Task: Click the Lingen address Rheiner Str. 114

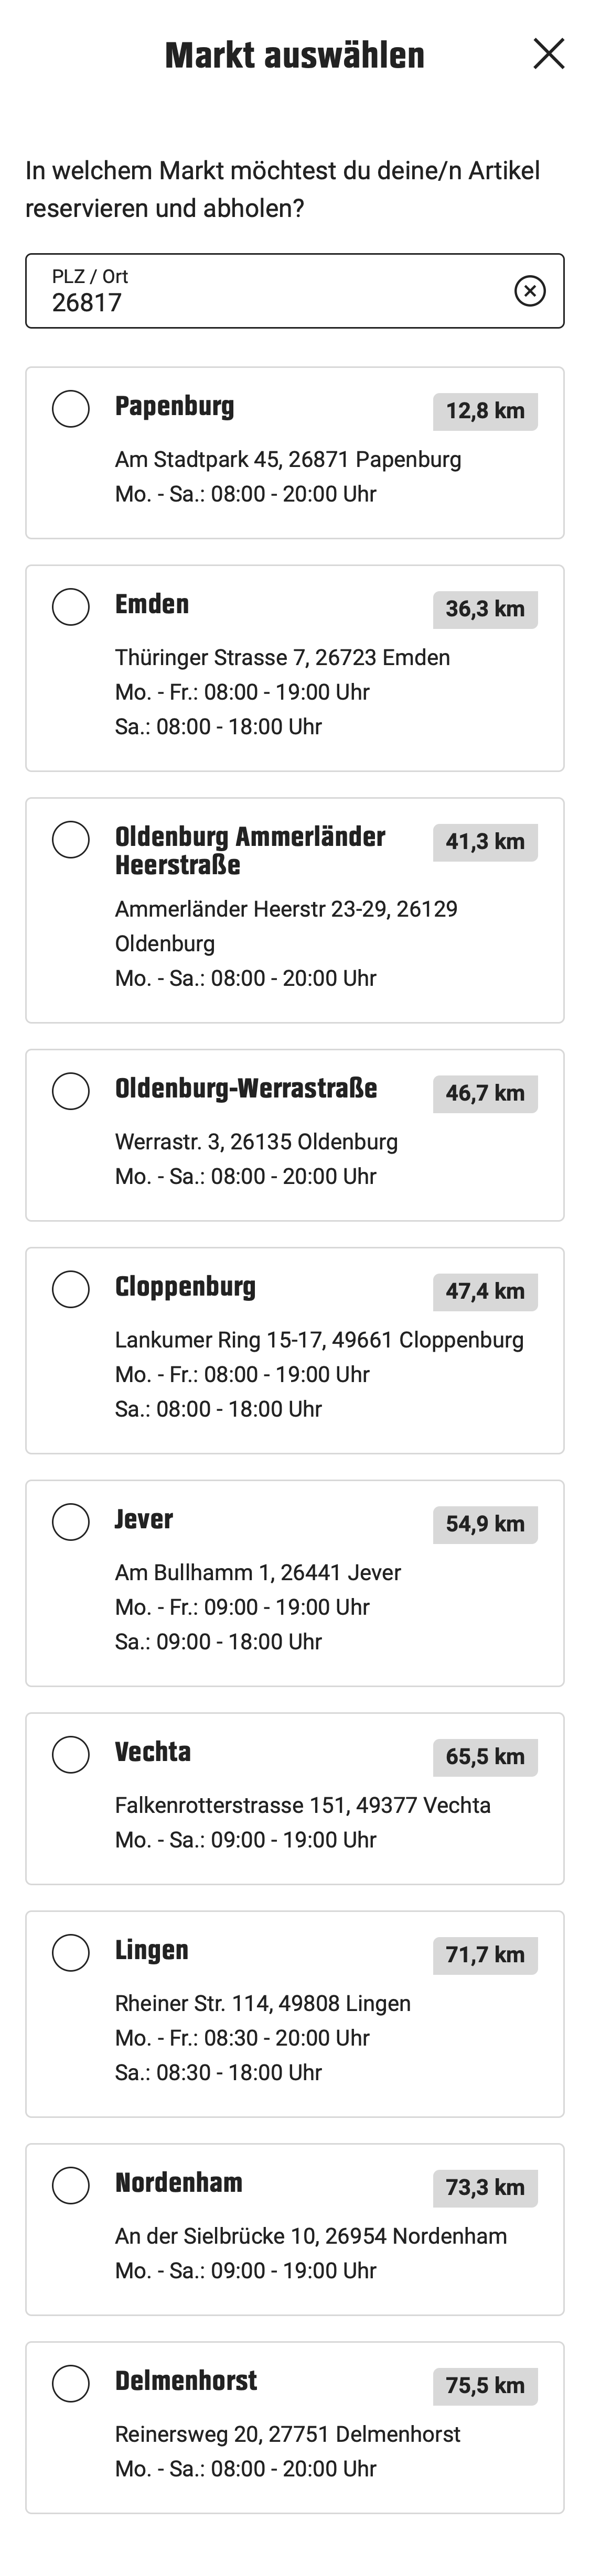Action: 263,2003
